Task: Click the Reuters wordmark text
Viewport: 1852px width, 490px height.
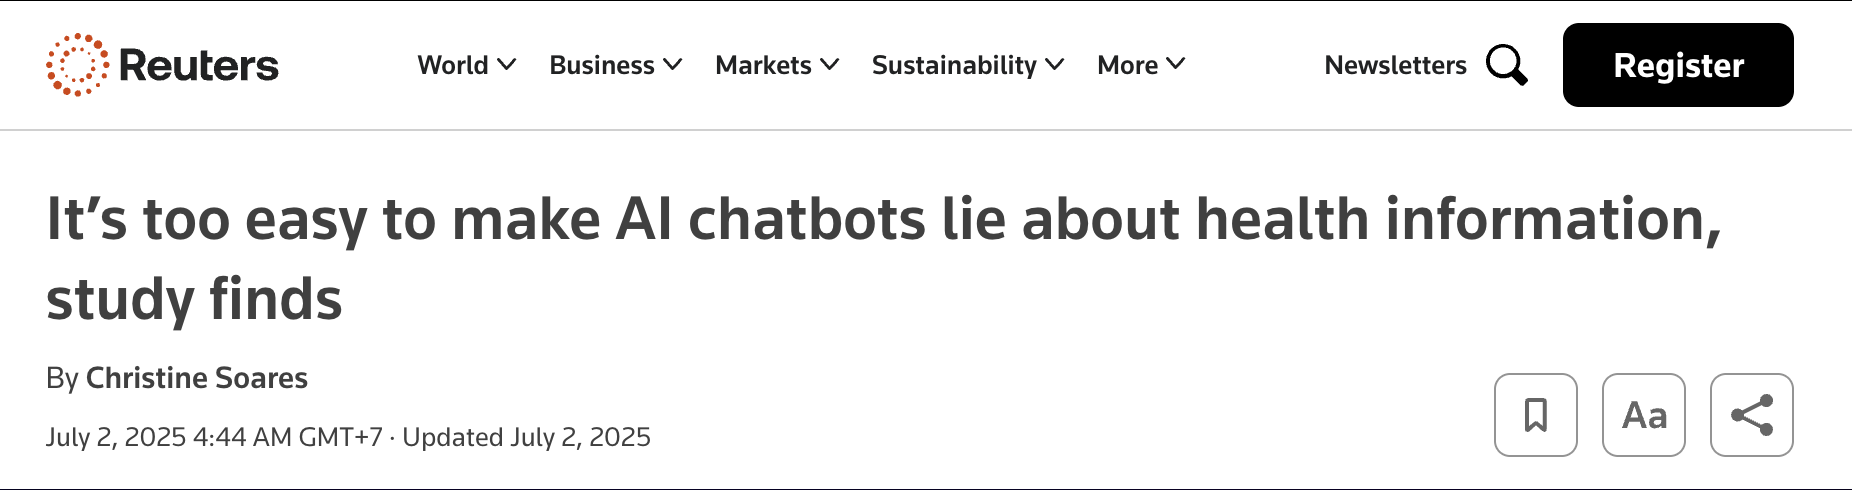Action: click(199, 66)
